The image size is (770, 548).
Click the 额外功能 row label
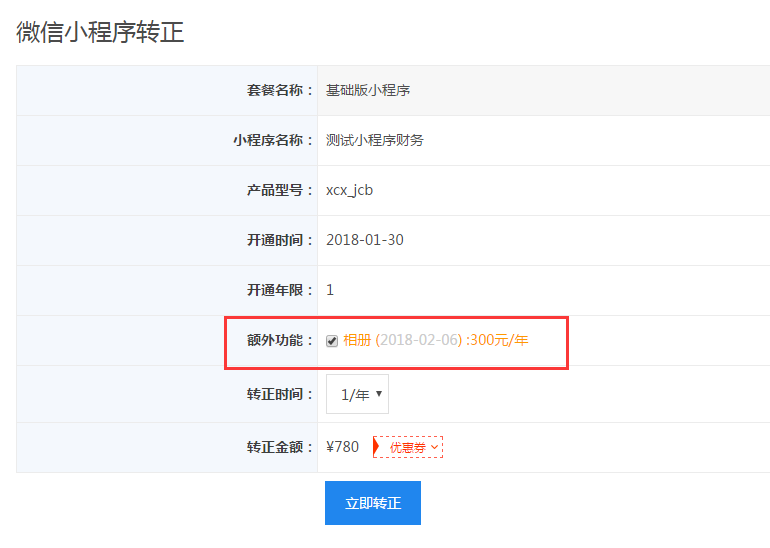click(x=280, y=340)
